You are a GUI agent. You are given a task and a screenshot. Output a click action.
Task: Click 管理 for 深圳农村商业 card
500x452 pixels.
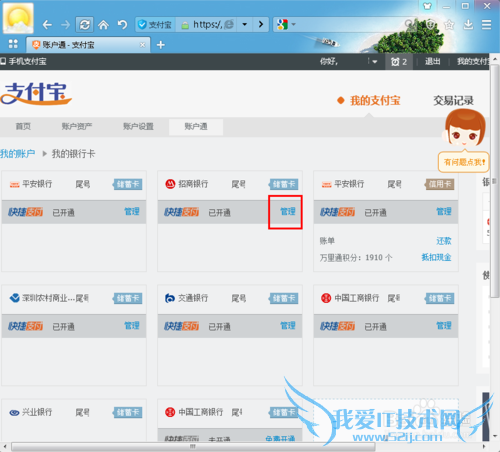tap(132, 326)
